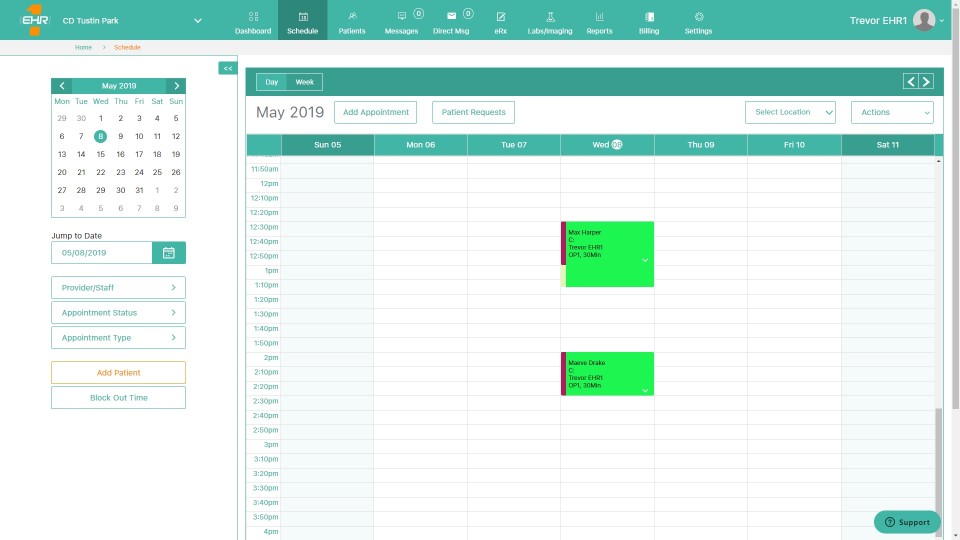
Task: Click the 3pm time label
Action: [271, 445]
